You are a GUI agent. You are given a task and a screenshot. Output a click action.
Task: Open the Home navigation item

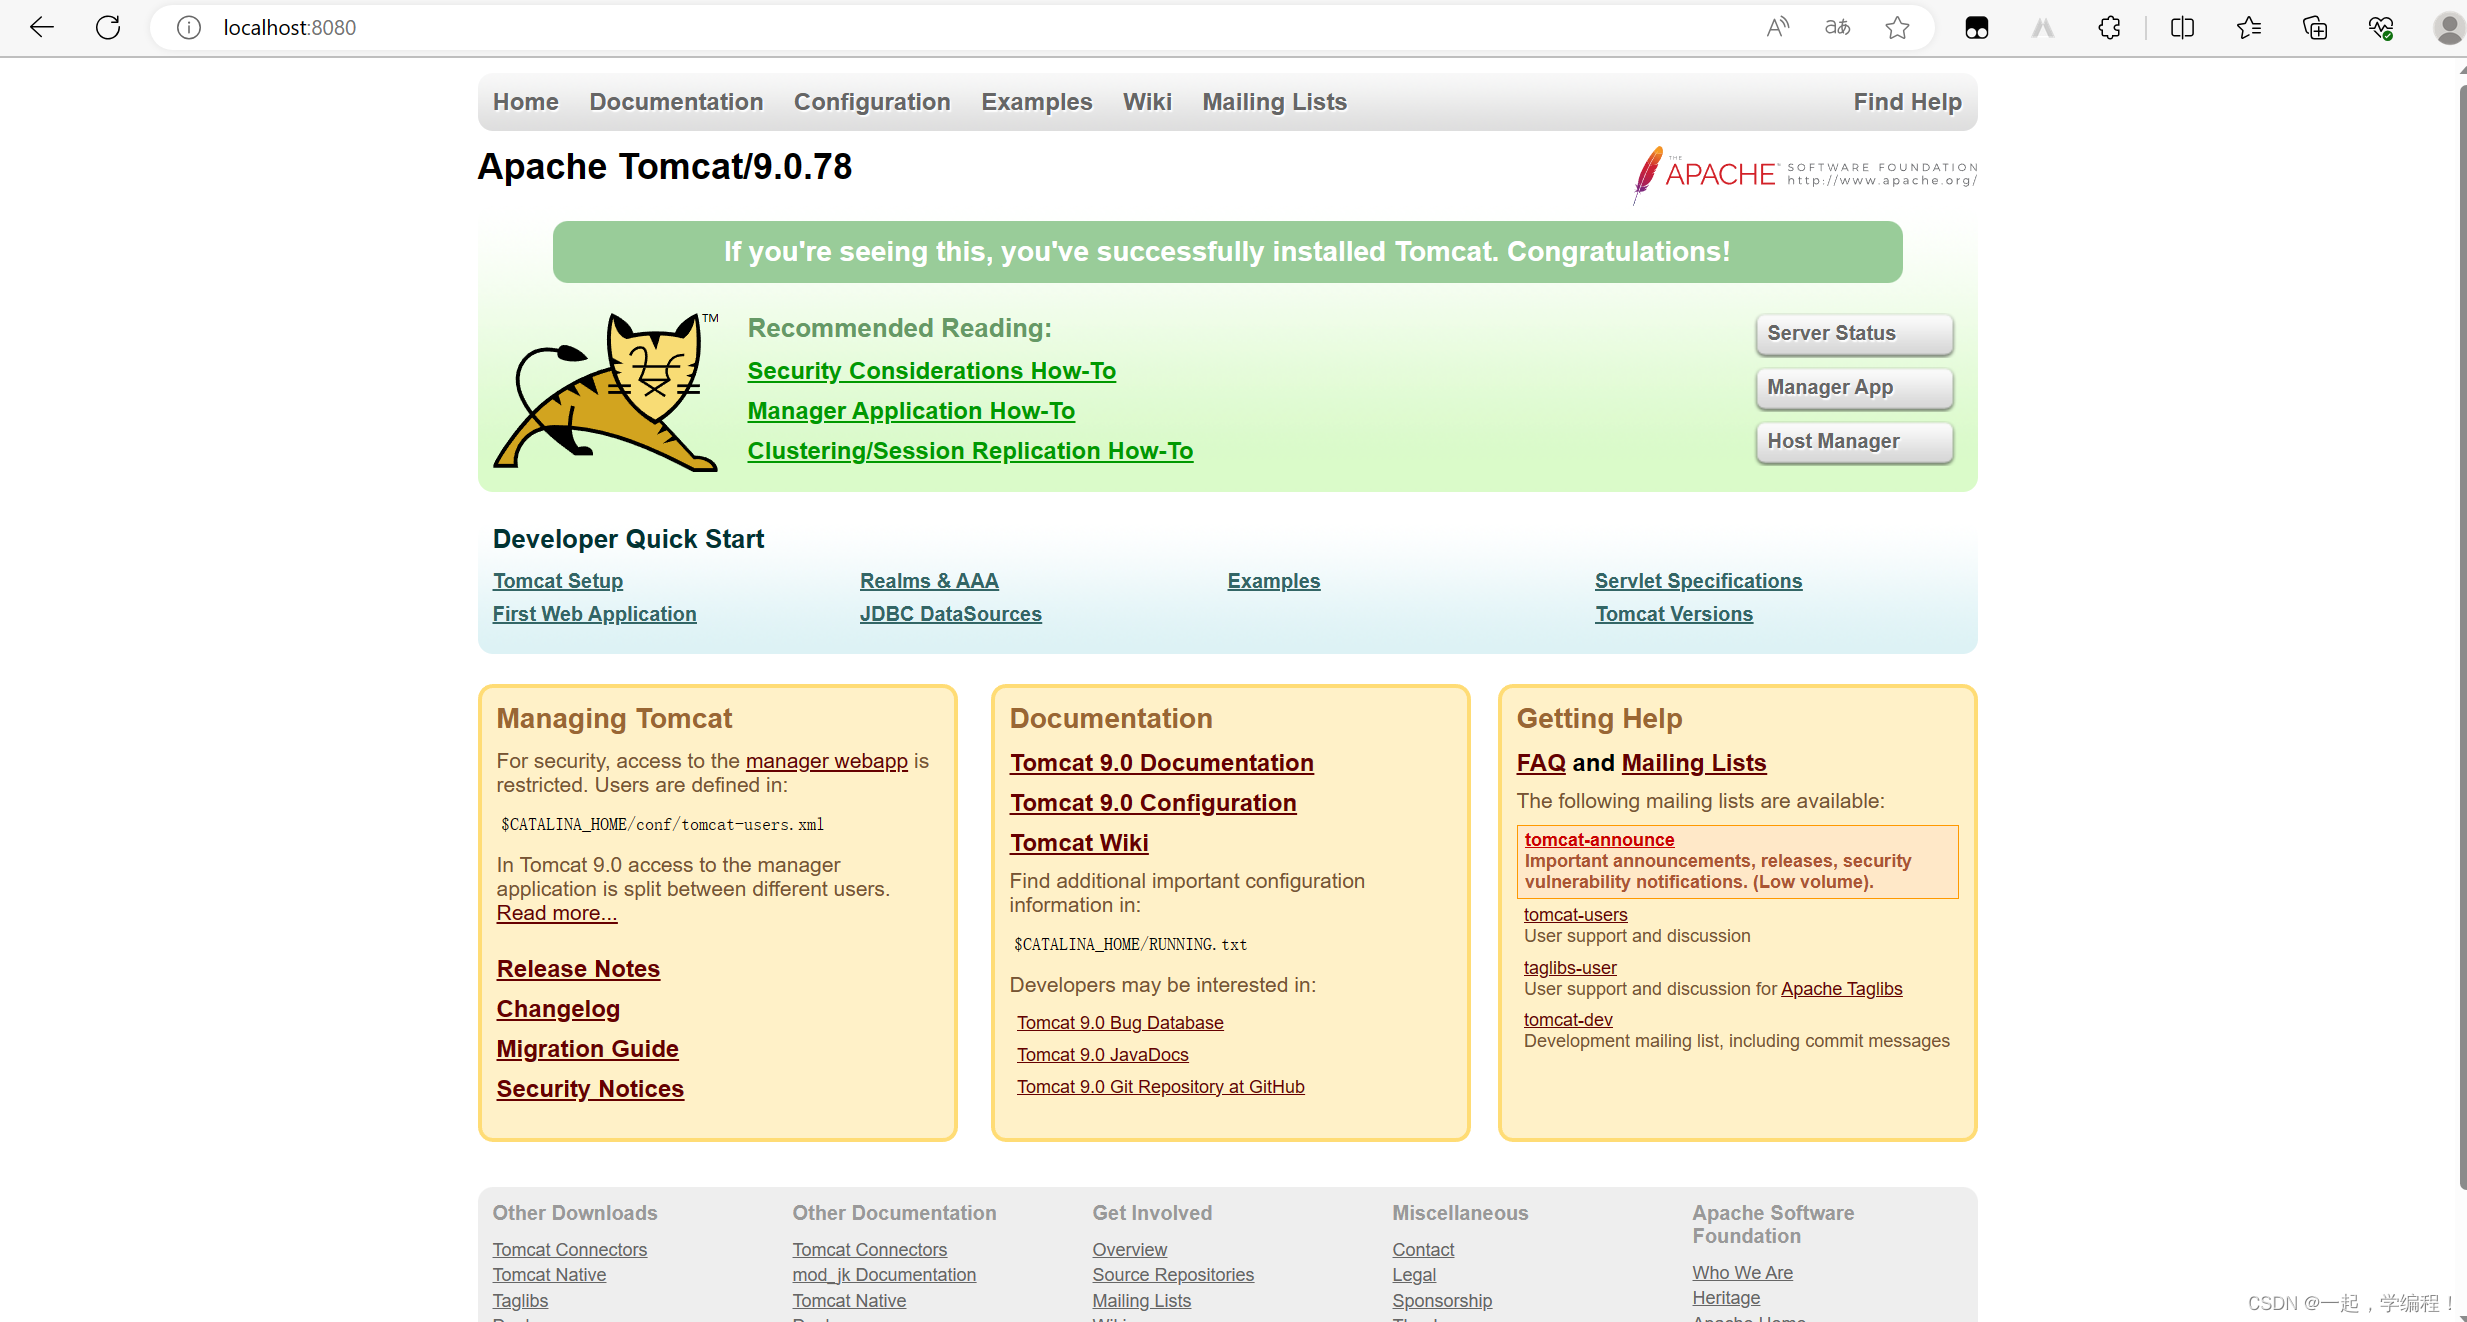coord(525,102)
